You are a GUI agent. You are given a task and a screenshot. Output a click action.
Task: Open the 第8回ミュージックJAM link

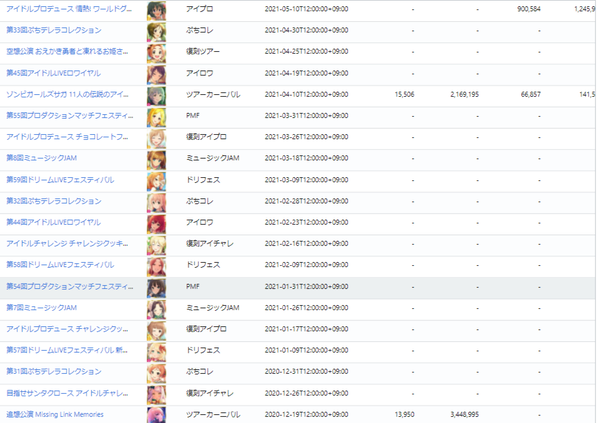pyautogui.click(x=41, y=158)
